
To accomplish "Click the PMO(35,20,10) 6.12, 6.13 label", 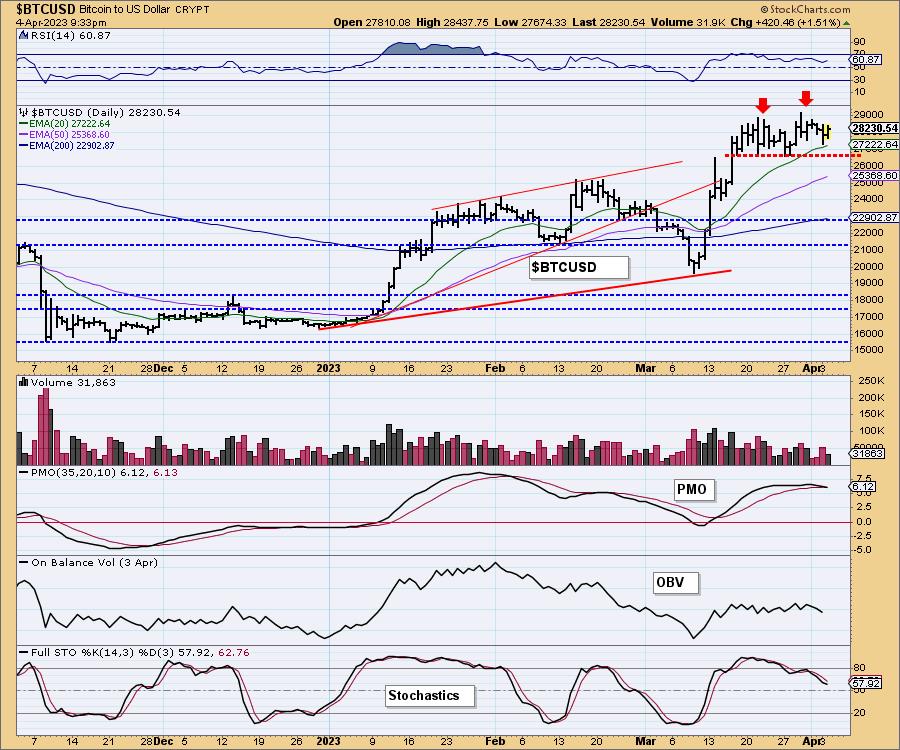I will pyautogui.click(x=104, y=472).
